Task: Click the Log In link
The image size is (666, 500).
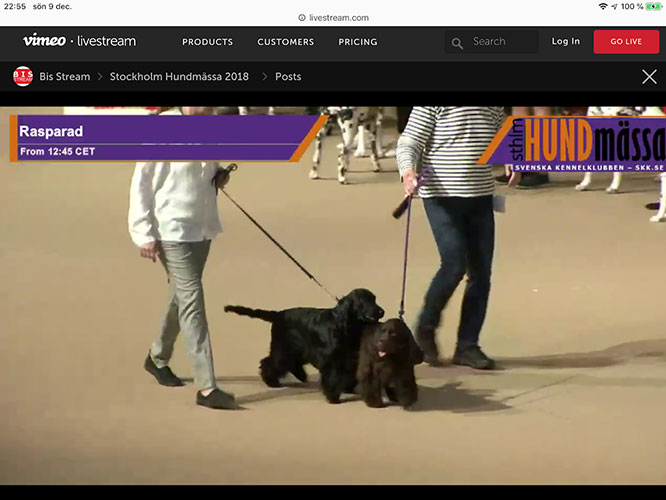Action: (x=565, y=41)
